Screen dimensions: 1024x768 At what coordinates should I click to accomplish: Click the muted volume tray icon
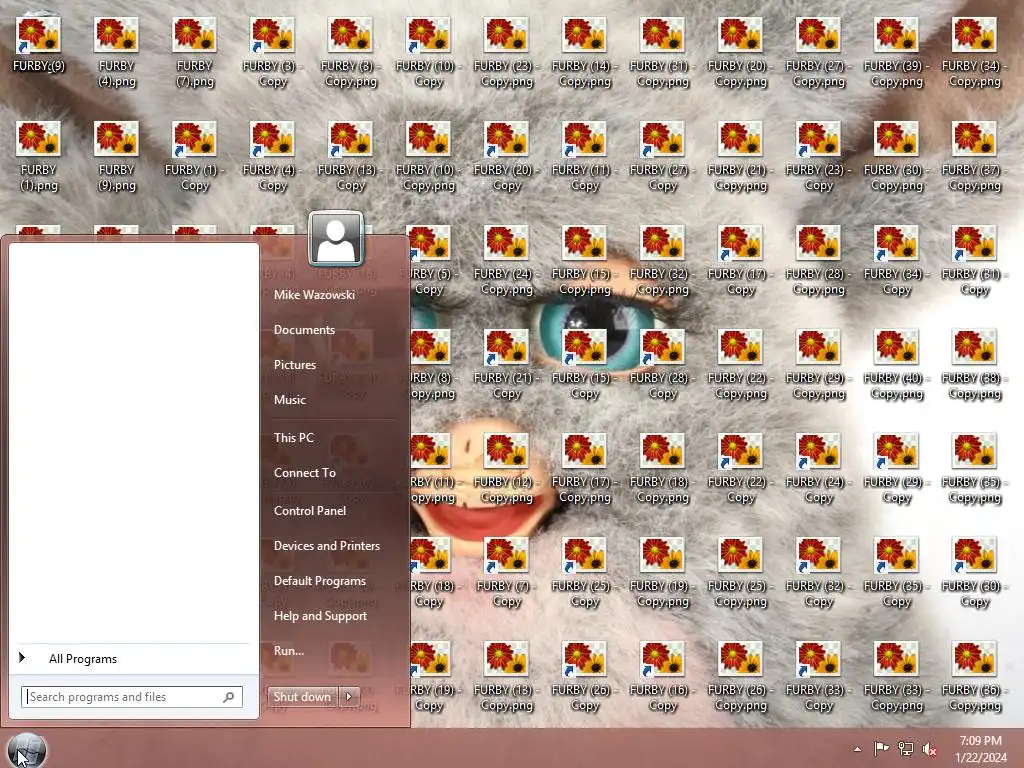[930, 749]
